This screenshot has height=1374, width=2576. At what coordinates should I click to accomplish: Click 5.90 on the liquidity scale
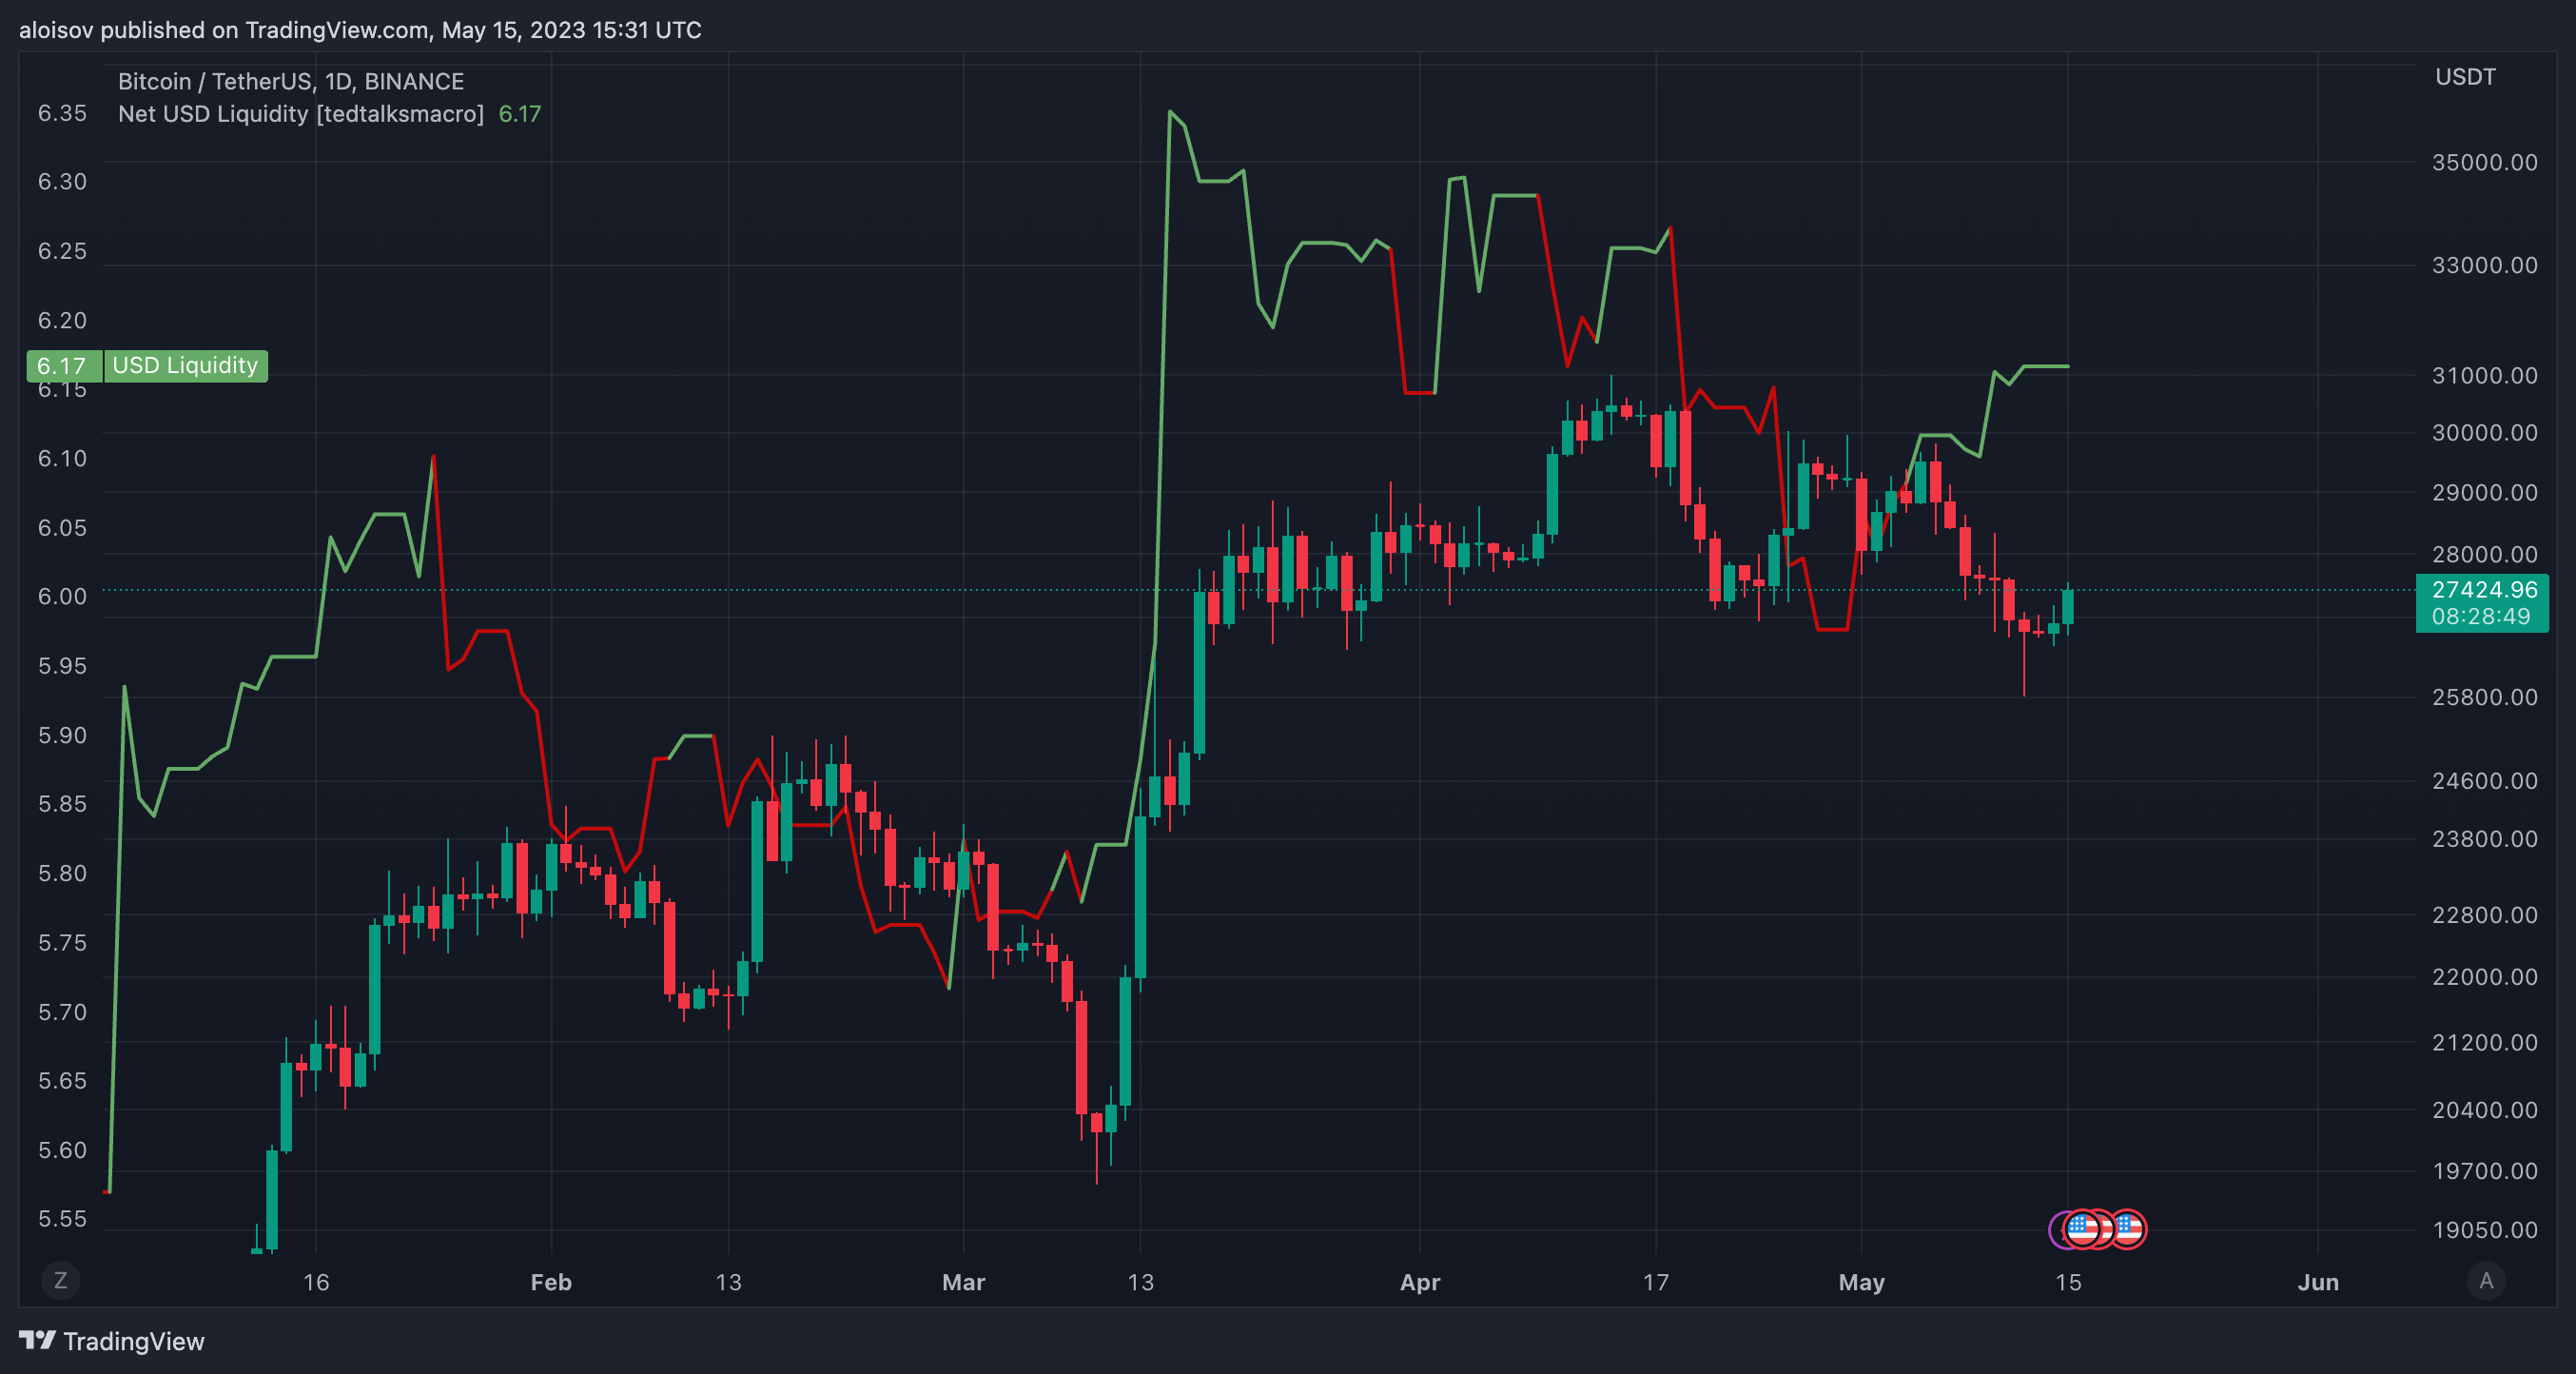coord(62,735)
